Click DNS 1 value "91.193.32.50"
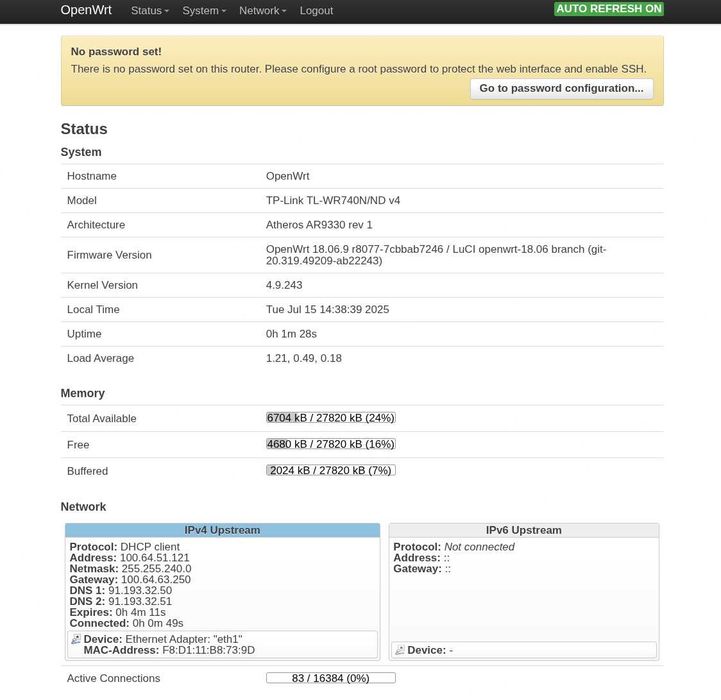Image resolution: width=721 pixels, height=700 pixels. pyautogui.click(x=140, y=591)
